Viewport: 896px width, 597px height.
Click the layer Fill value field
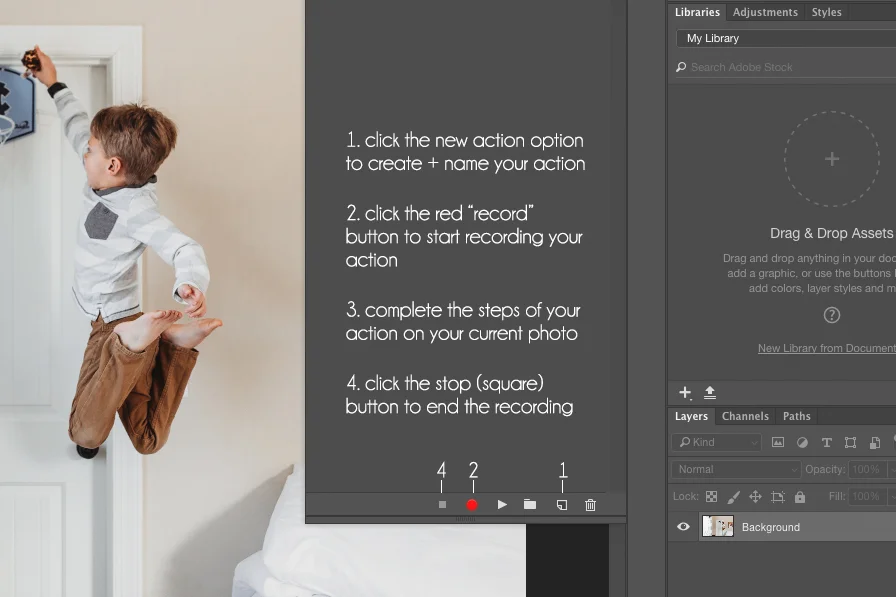click(x=867, y=496)
